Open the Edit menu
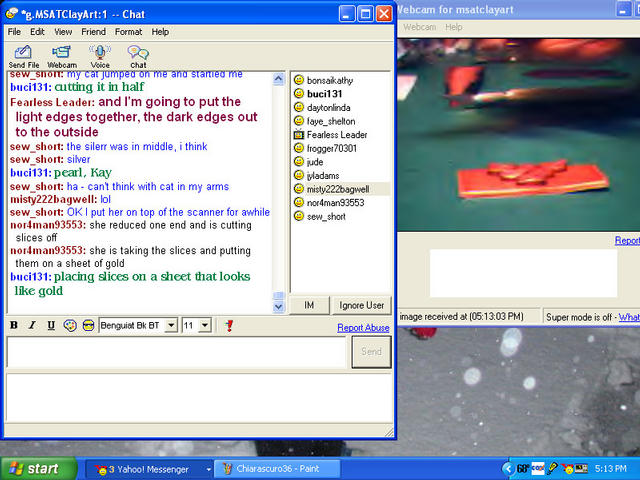 click(x=37, y=32)
